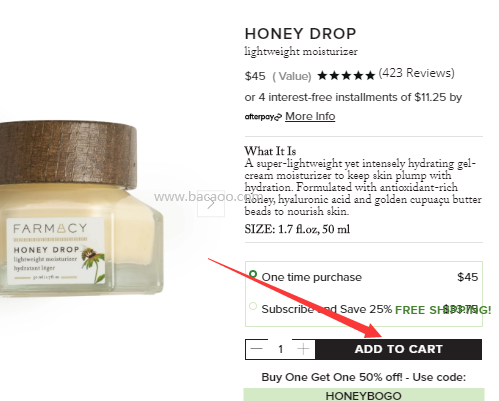This screenshot has height=401, width=499.
Task: Click the HONEY DROP product title
Action: (300, 34)
